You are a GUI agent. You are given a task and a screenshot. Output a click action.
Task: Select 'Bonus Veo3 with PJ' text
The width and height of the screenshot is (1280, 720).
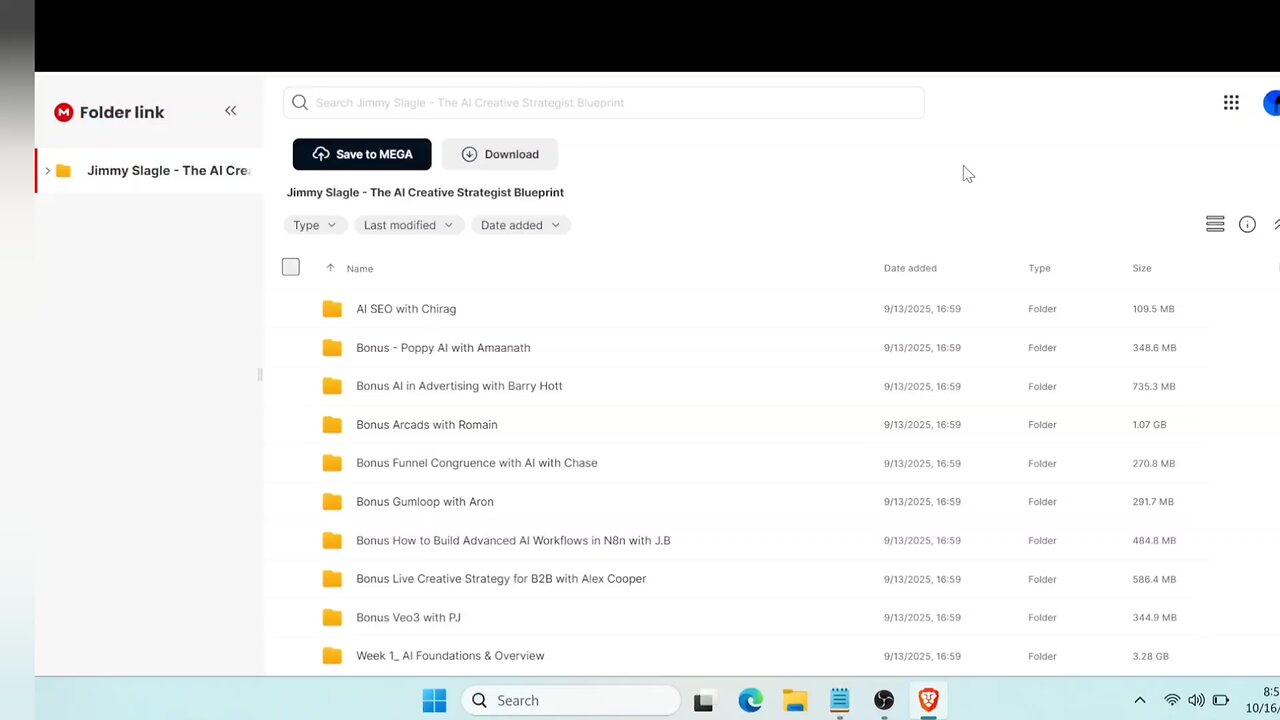click(x=408, y=618)
